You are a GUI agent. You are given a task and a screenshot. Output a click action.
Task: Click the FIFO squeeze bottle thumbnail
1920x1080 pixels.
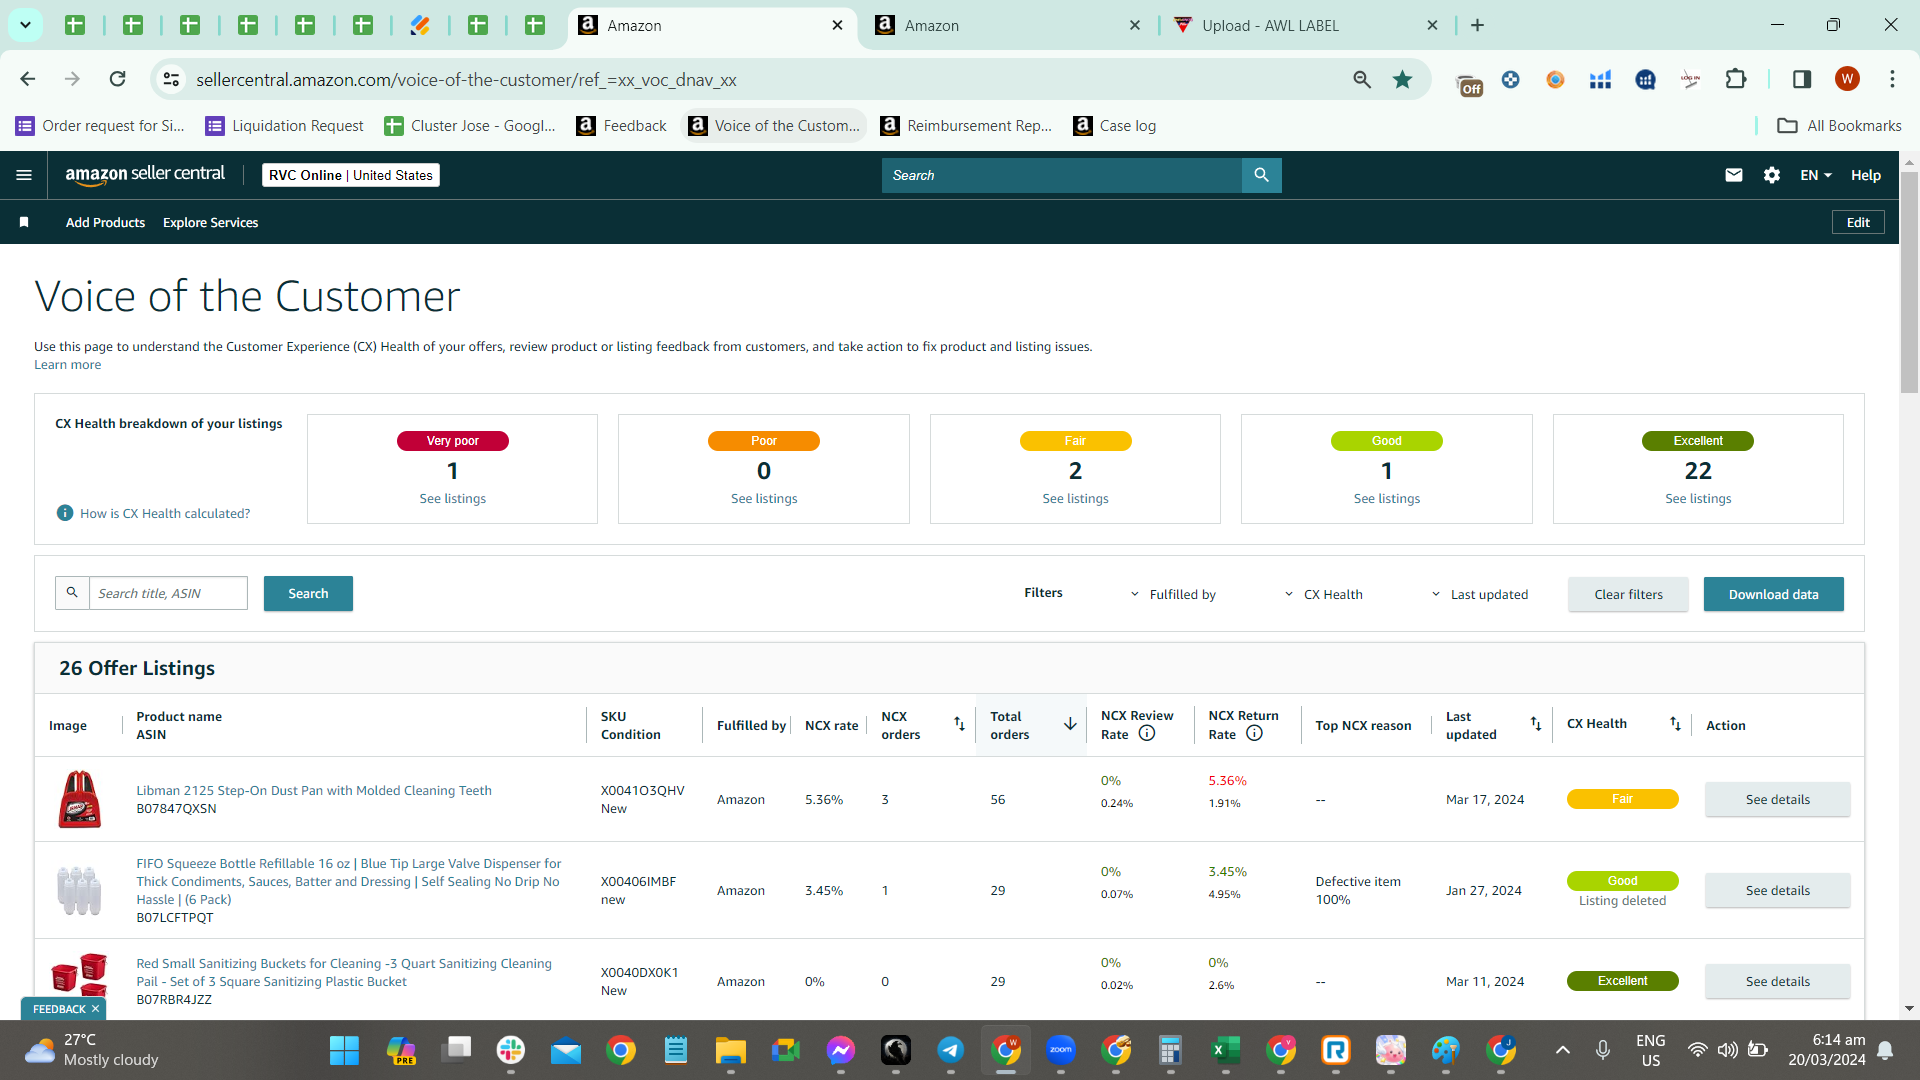click(x=79, y=890)
